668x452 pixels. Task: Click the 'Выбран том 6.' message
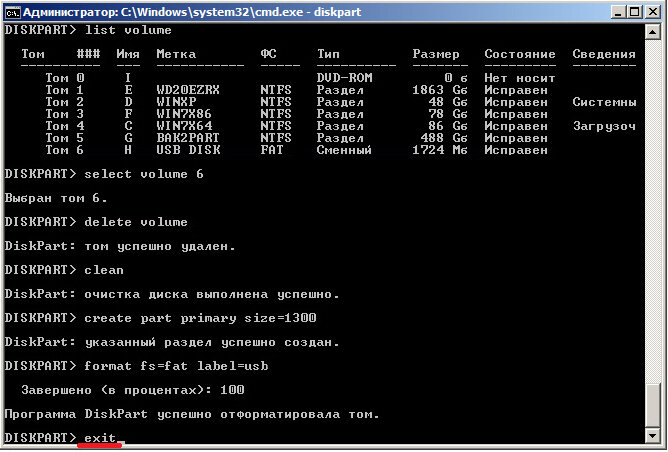click(x=56, y=199)
